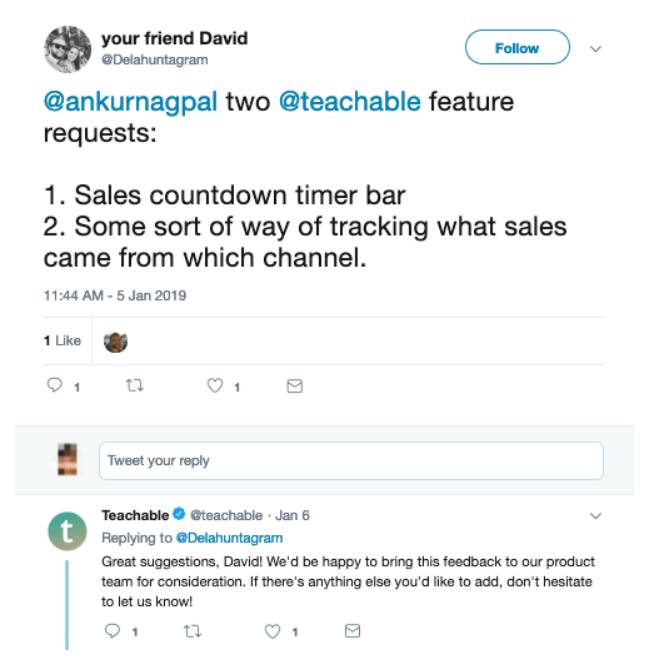This screenshot has height=665, width=648.
Task: Reply to David's tweet via speech bubble icon
Action: pyautogui.click(x=56, y=386)
